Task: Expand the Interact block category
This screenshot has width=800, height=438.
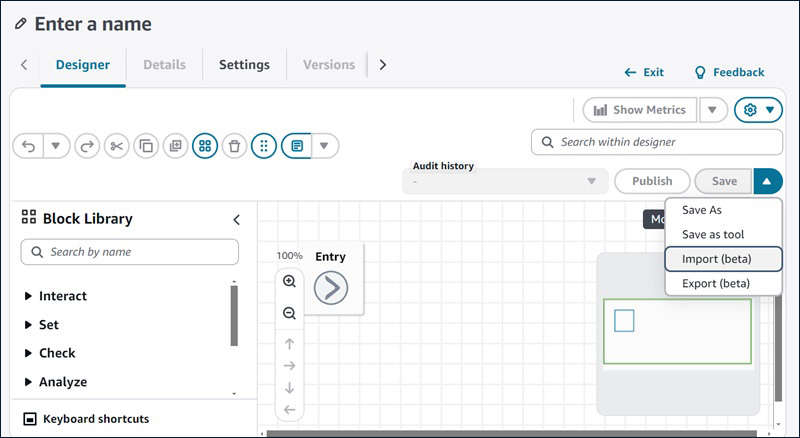Action: tap(28, 296)
